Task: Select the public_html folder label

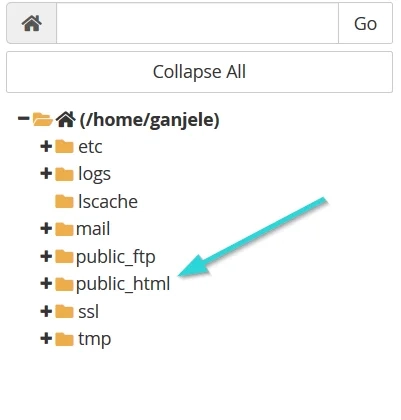Action: [x=123, y=284]
